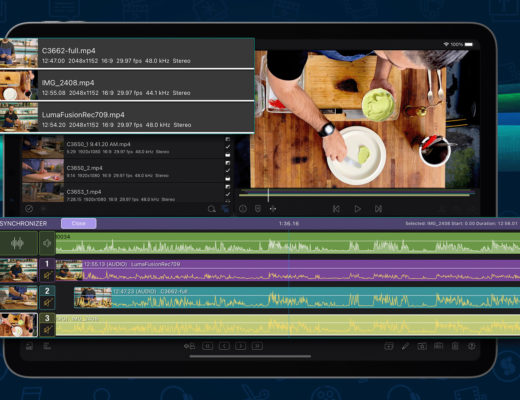Image resolution: width=520 pixels, height=400 pixels.
Task: Click the jump-to-end bracket button
Action: pyautogui.click(x=257, y=346)
